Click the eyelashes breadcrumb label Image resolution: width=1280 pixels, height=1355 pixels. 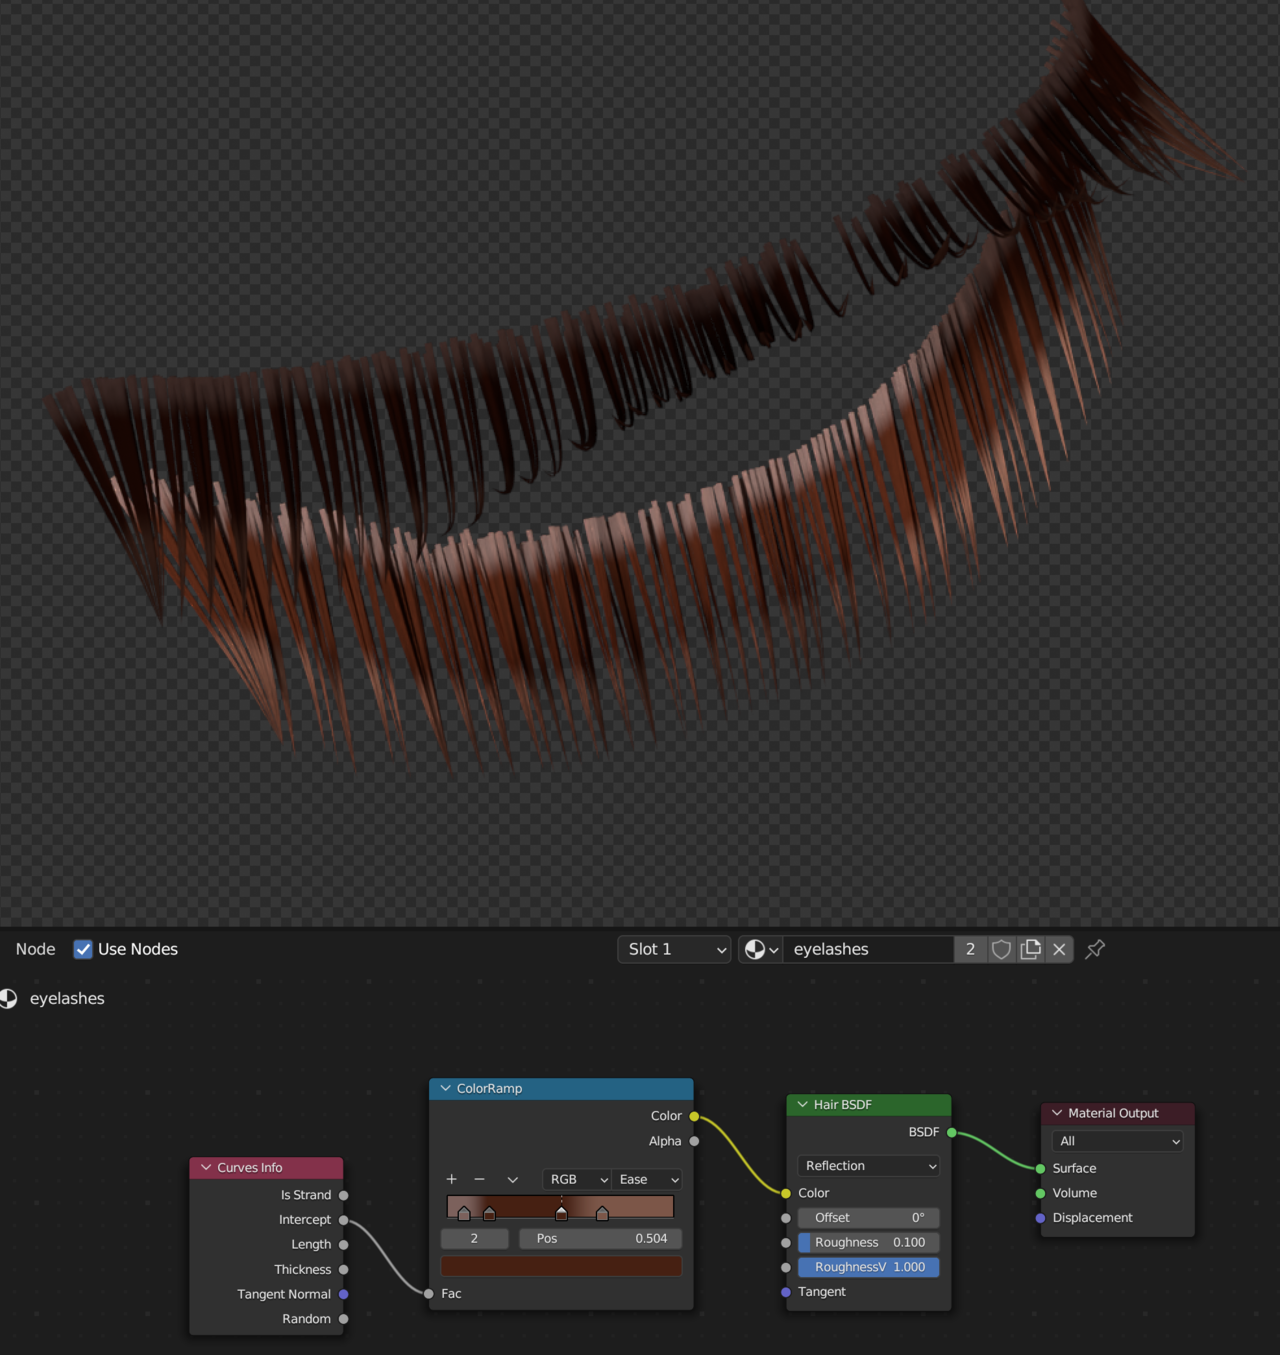pos(67,998)
